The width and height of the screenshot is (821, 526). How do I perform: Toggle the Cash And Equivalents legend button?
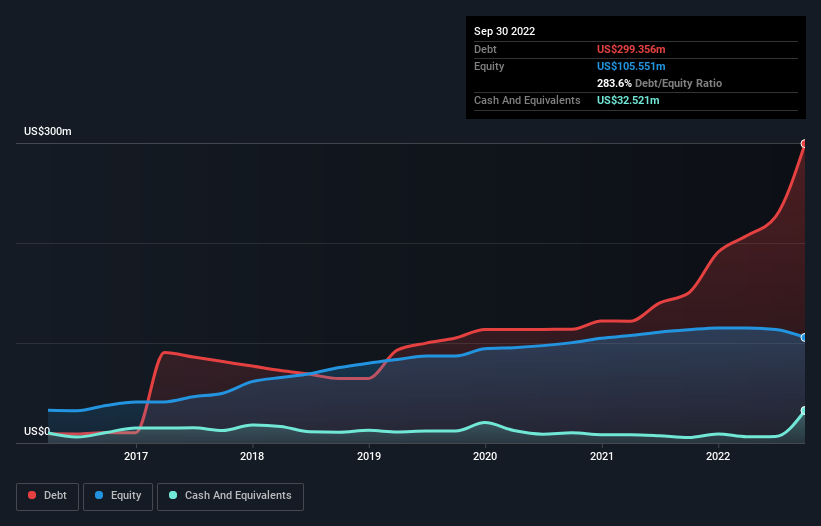click(x=230, y=496)
